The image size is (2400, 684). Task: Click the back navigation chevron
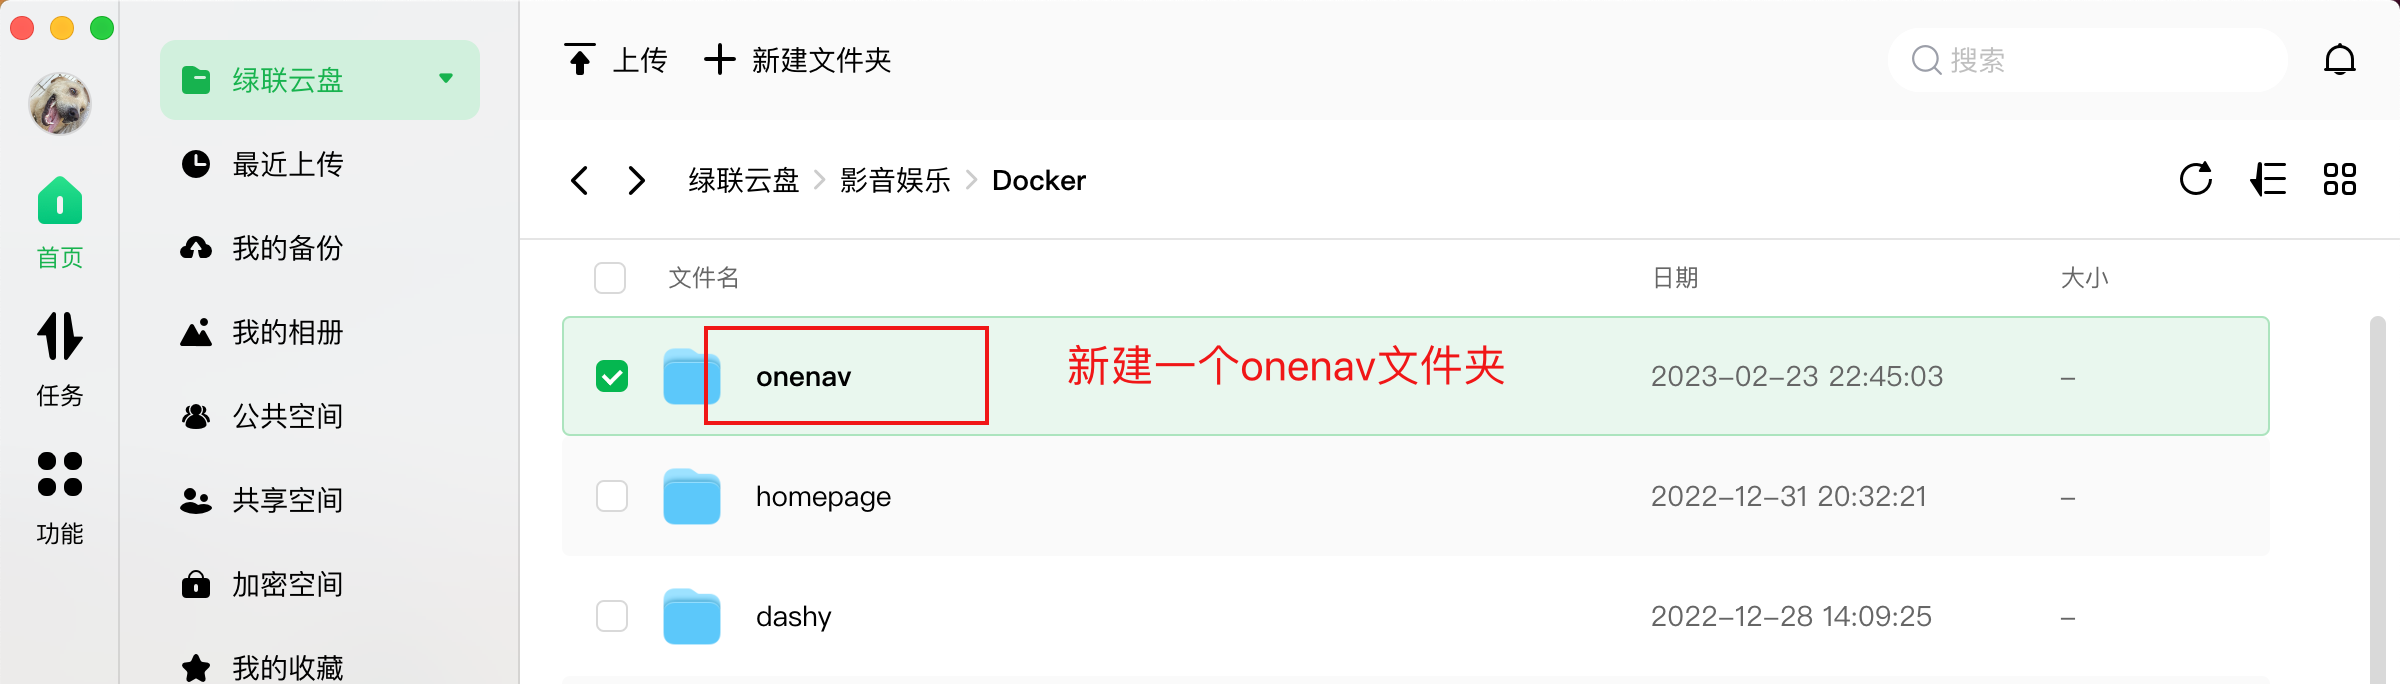coord(580,180)
